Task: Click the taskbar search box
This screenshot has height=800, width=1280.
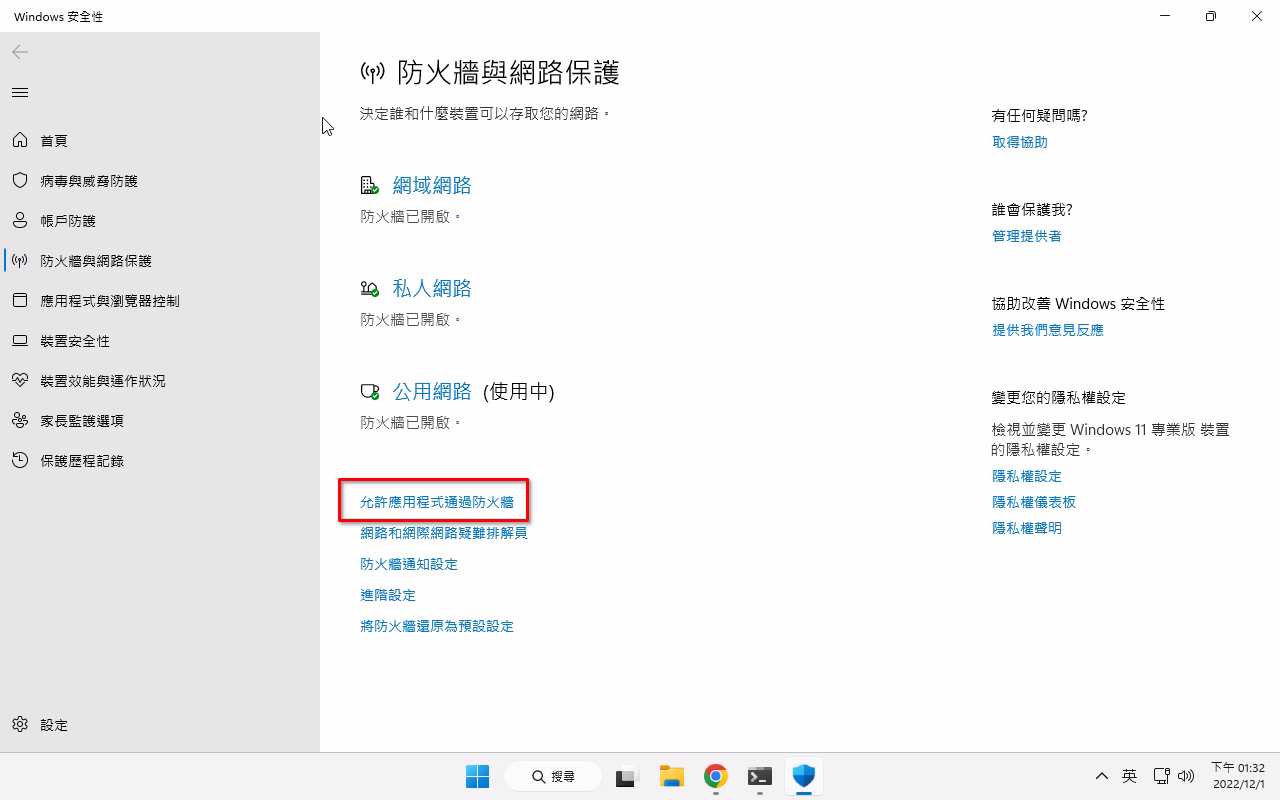Action: [553, 776]
